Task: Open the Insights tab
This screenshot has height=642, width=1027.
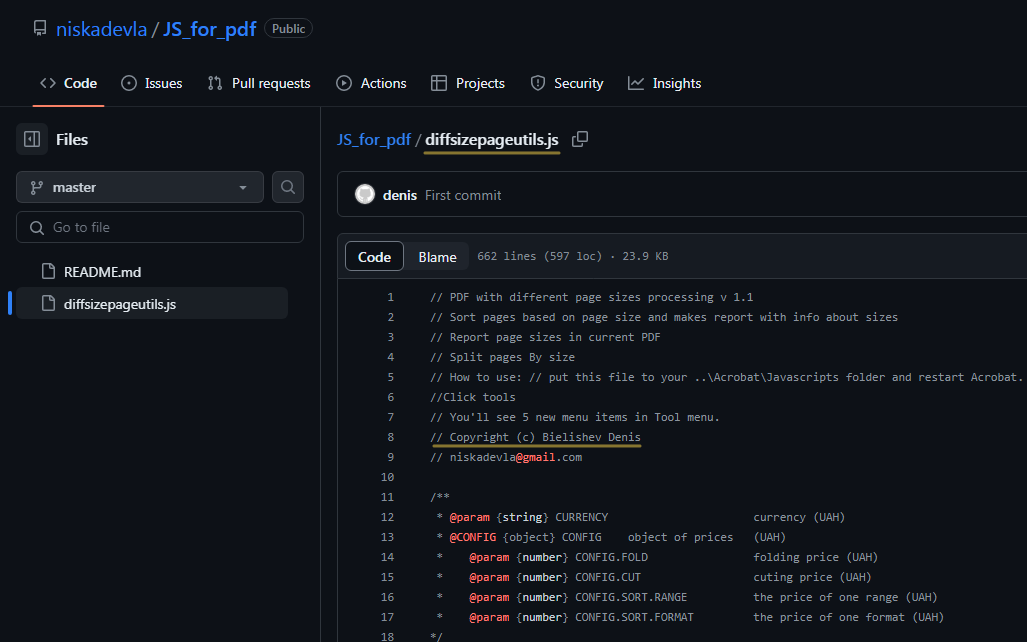Action: click(665, 83)
